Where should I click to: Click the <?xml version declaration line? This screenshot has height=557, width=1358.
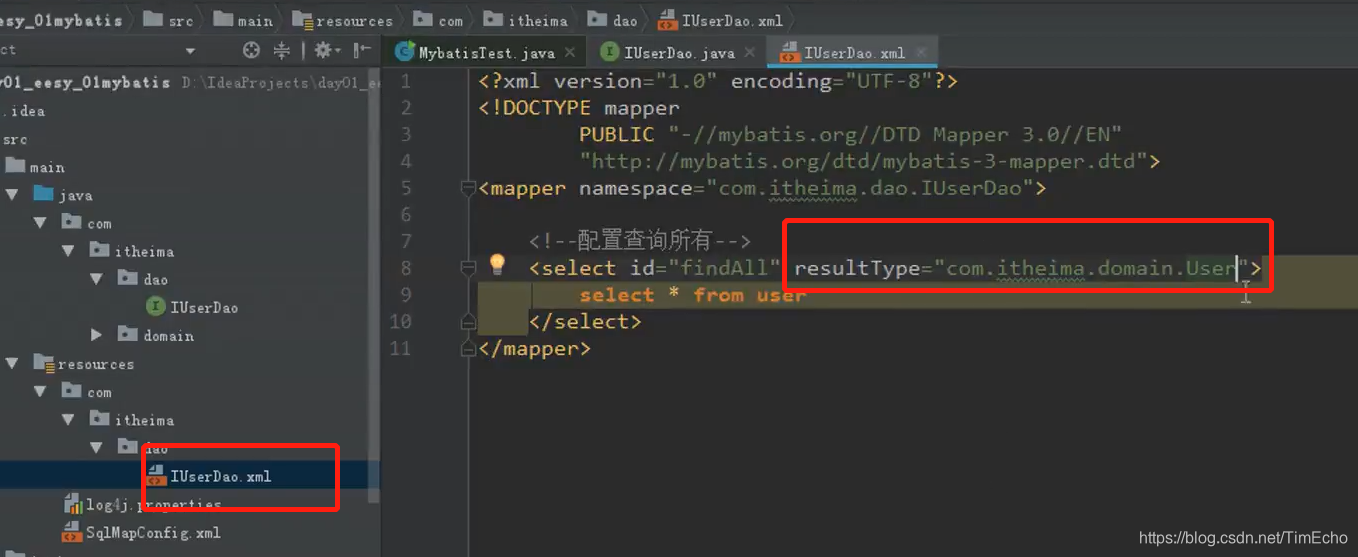(x=718, y=80)
